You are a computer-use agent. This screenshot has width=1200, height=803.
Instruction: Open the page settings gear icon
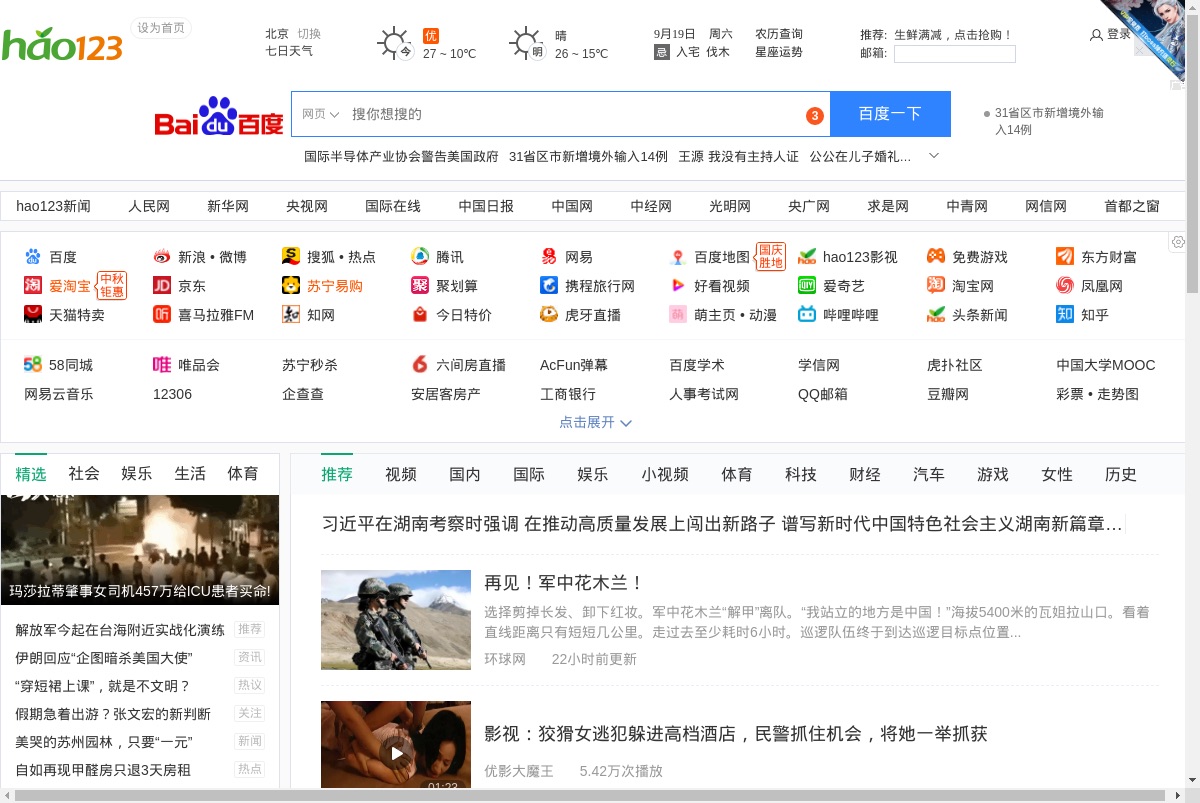tap(1179, 243)
